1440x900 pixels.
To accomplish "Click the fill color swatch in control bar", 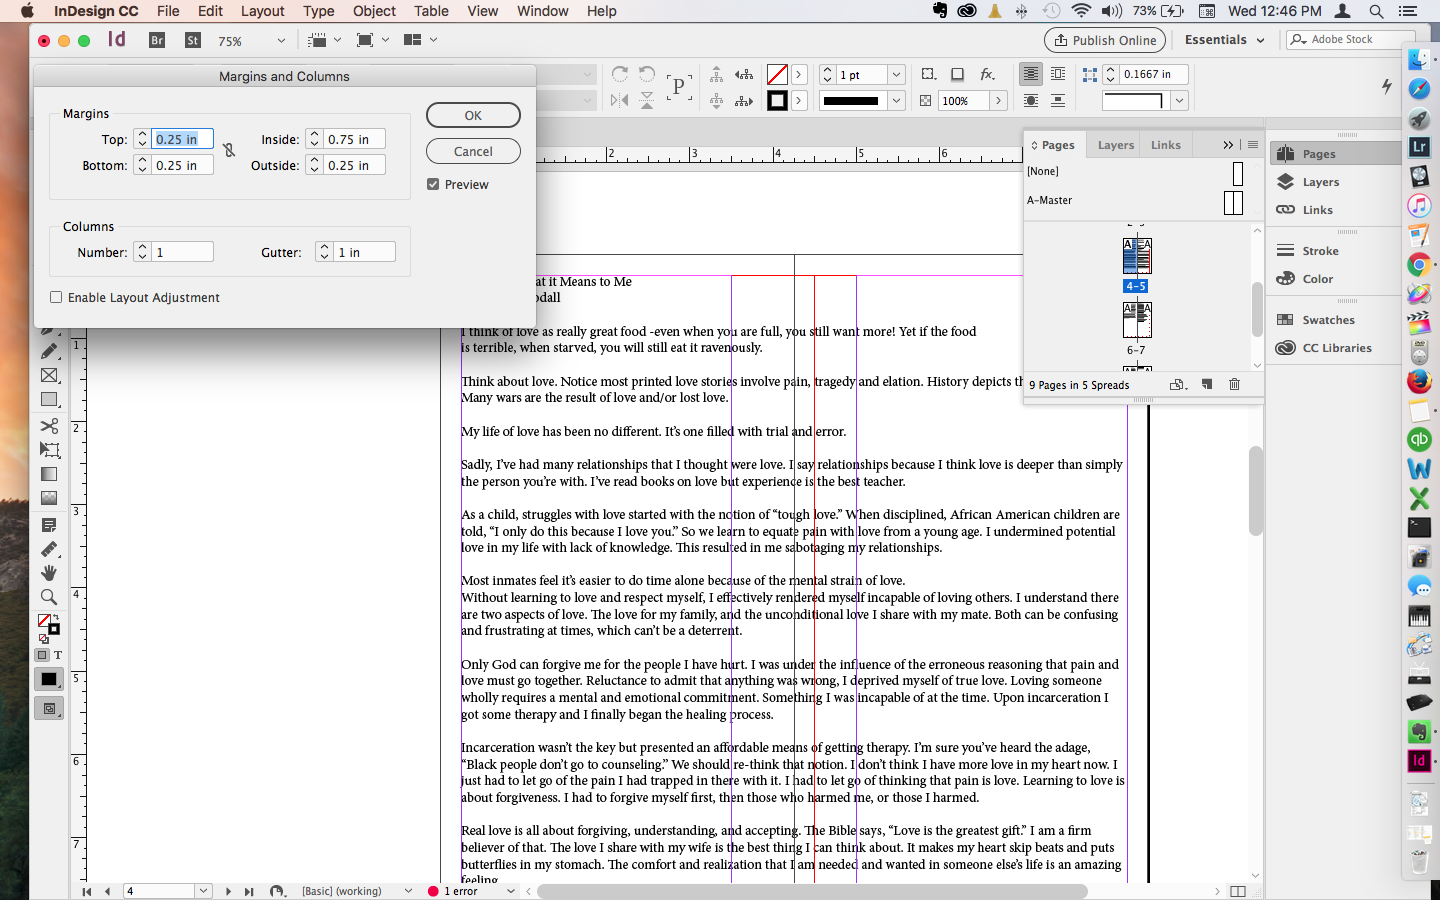I will point(777,75).
